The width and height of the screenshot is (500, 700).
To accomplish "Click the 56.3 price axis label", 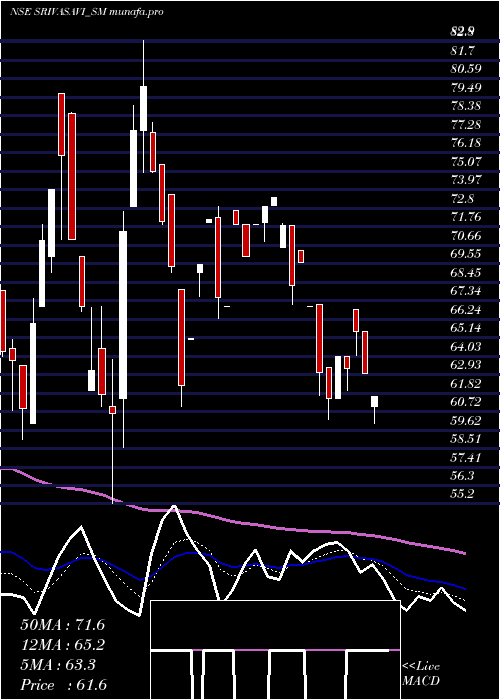I will [462, 476].
